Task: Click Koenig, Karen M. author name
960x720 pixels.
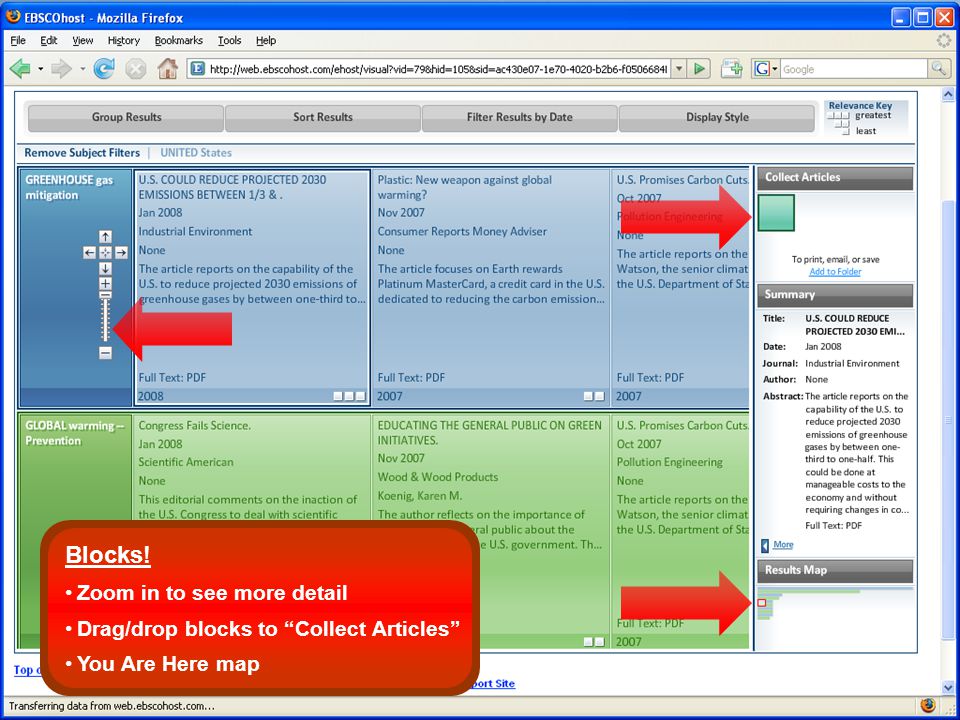Action: coord(420,496)
